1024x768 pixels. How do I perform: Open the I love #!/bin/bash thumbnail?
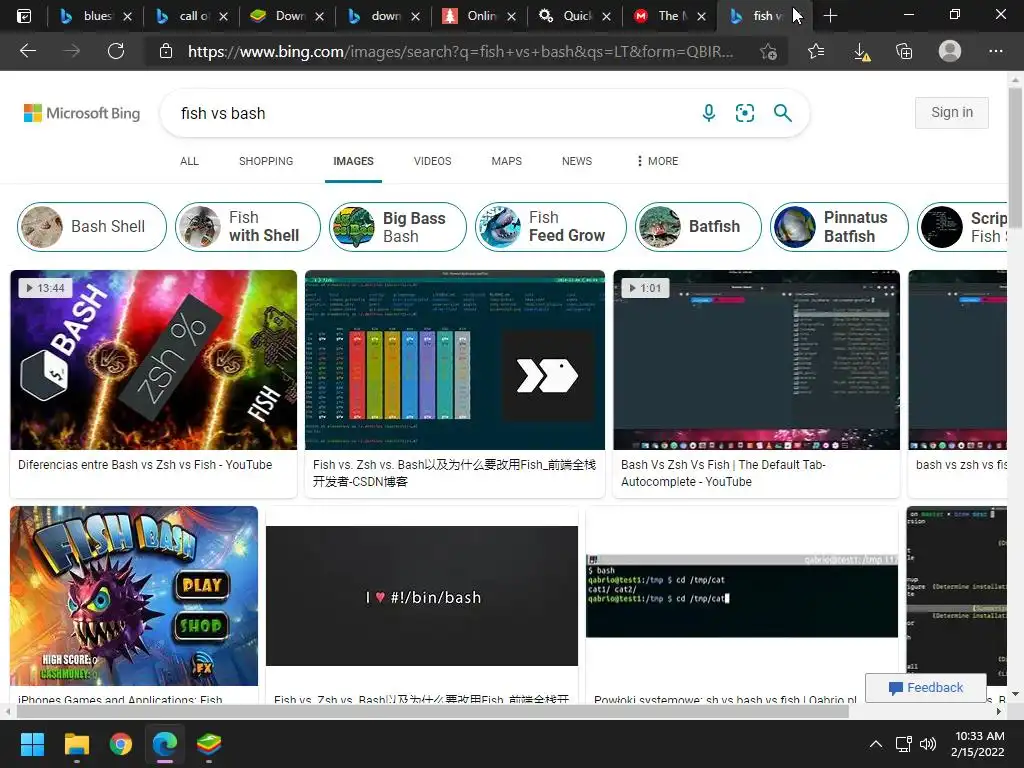(x=422, y=596)
